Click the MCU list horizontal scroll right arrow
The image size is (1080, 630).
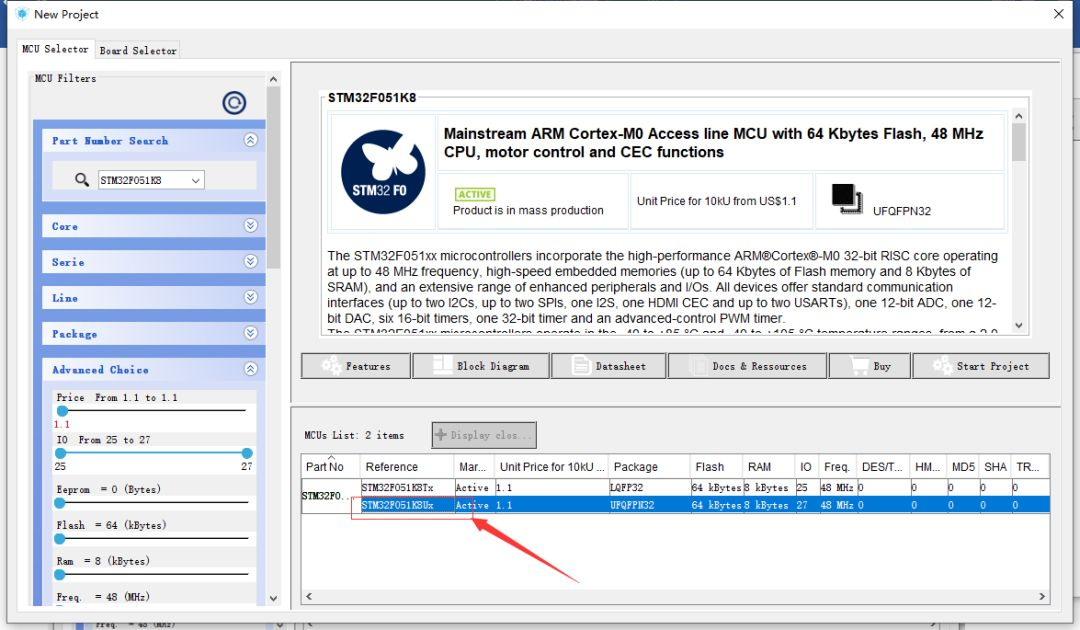coord(1042,596)
